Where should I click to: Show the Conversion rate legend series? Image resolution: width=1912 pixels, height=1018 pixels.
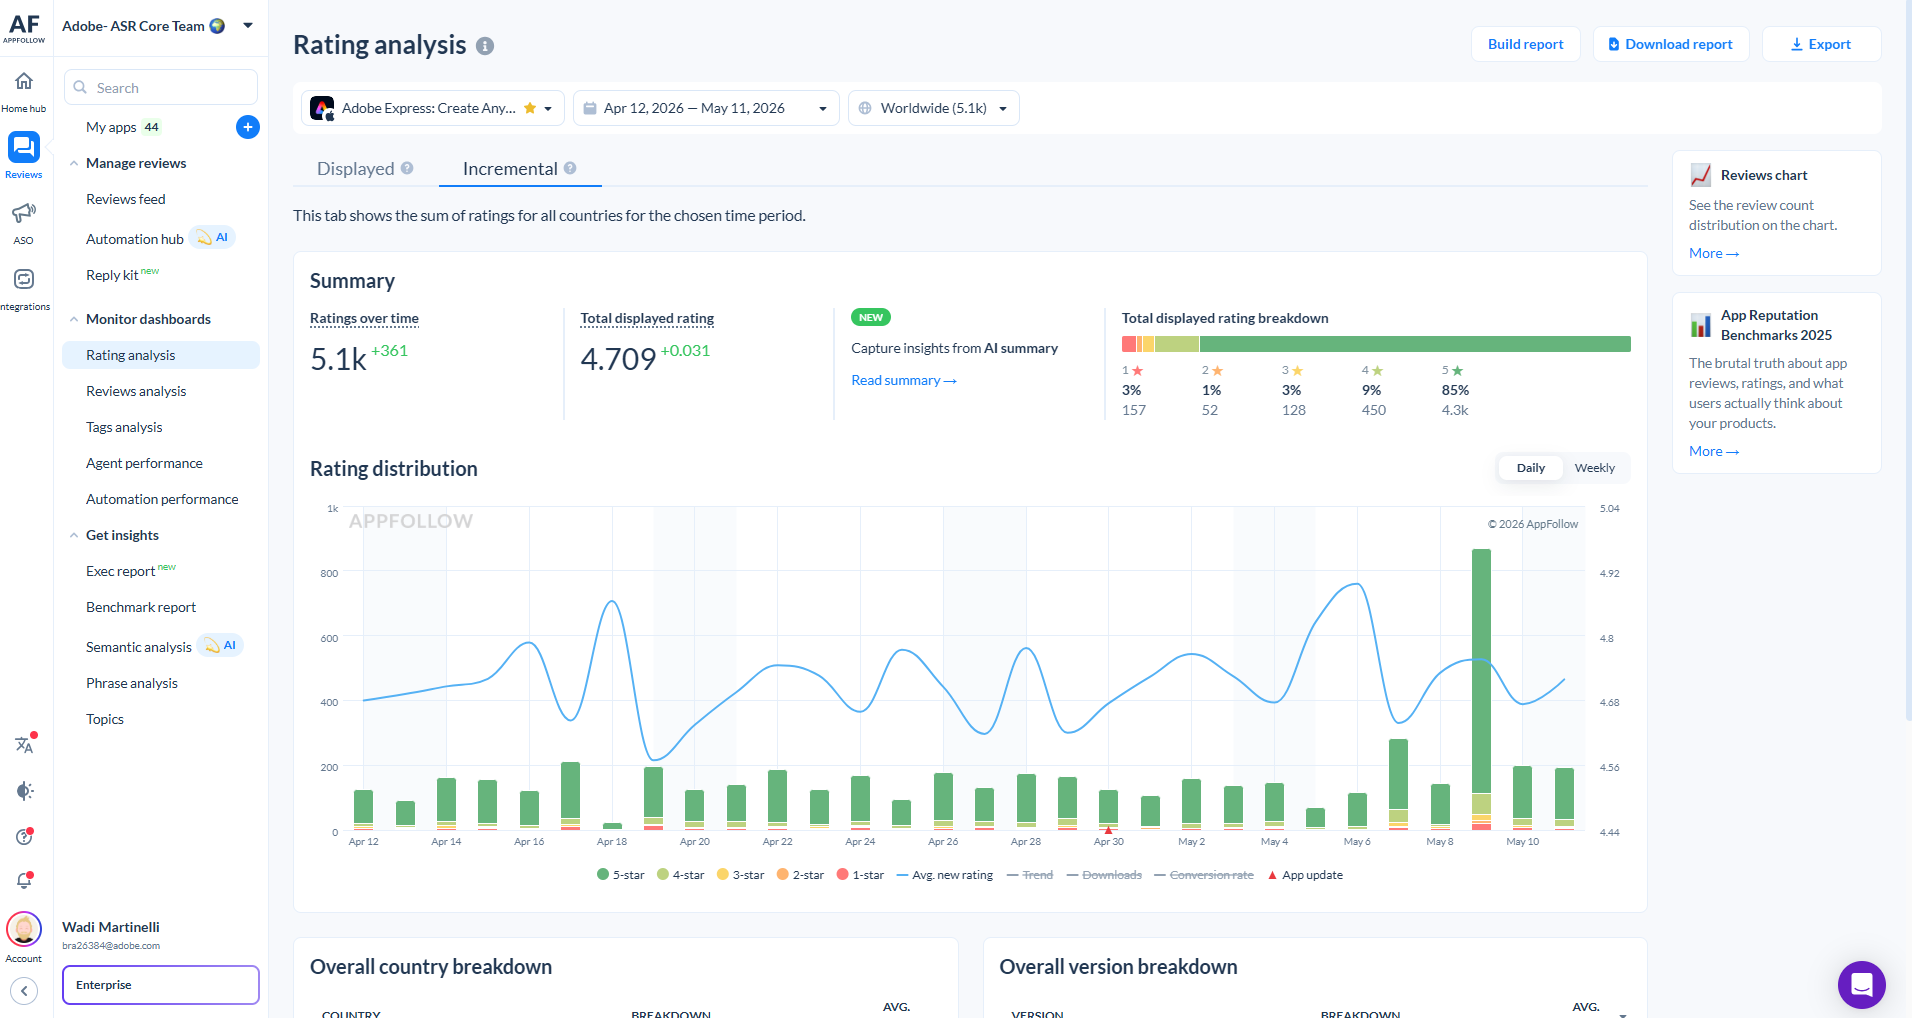(x=1204, y=875)
